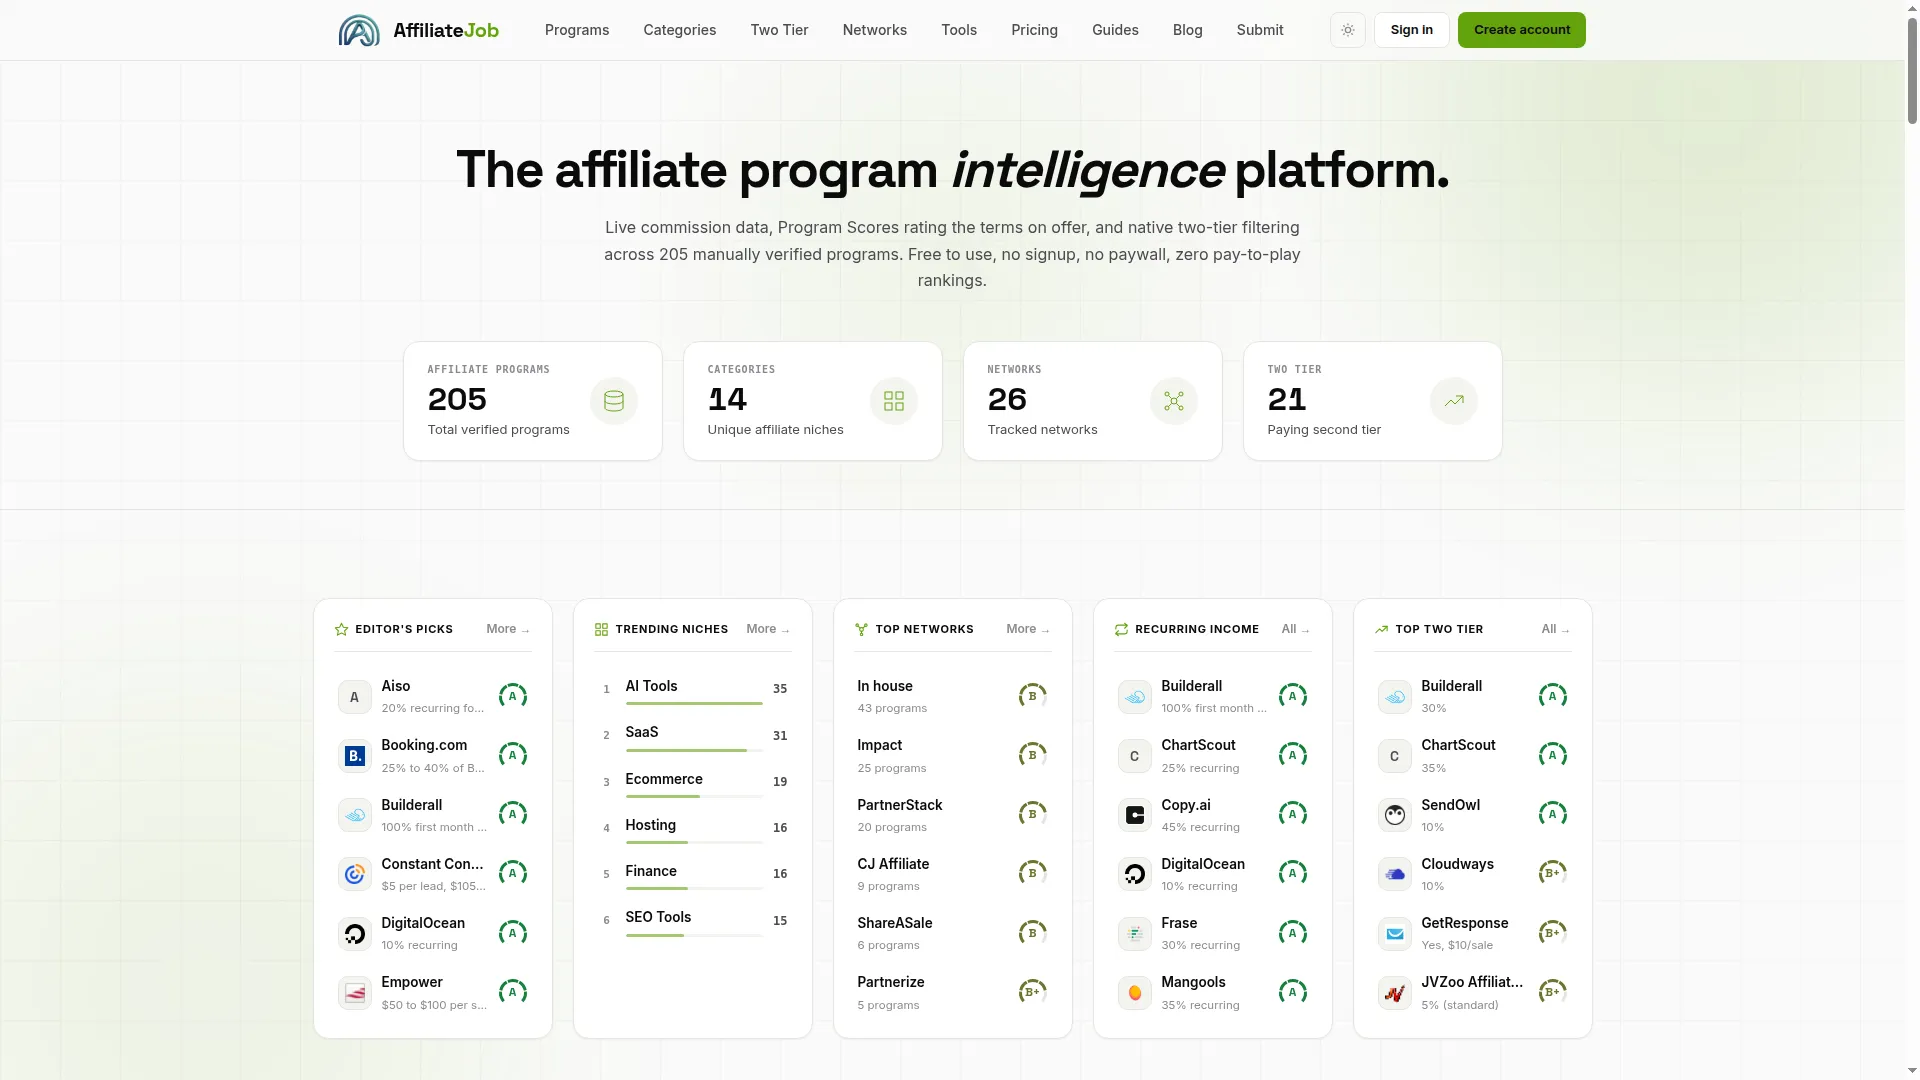Click the JVZoo Affiliate logo icon
Screen dimensions: 1920x1080
point(1394,993)
